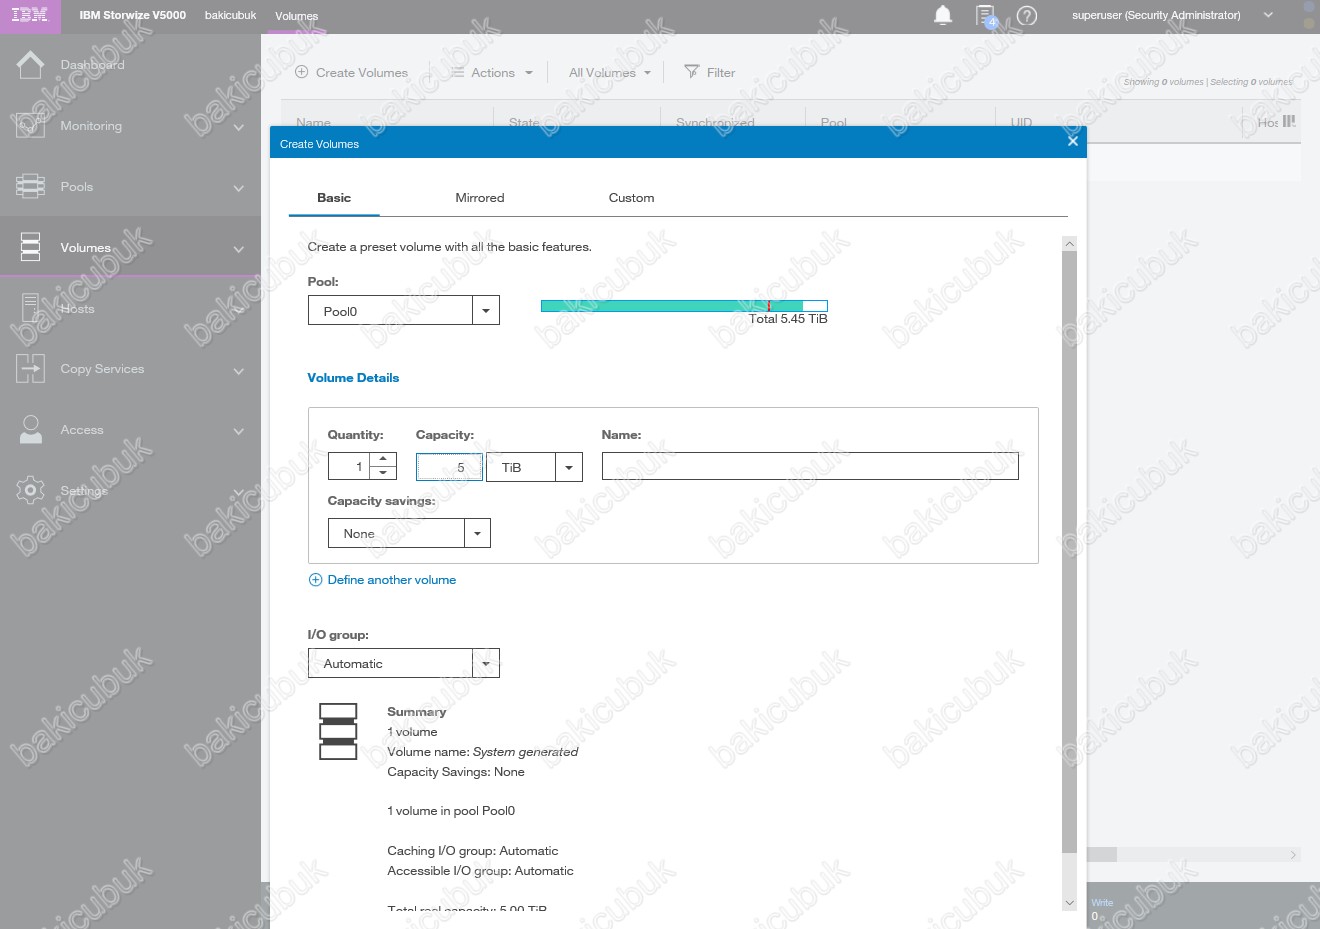Click the plus icon beside Create Volumes
This screenshot has width=1320, height=929.
pyautogui.click(x=302, y=72)
